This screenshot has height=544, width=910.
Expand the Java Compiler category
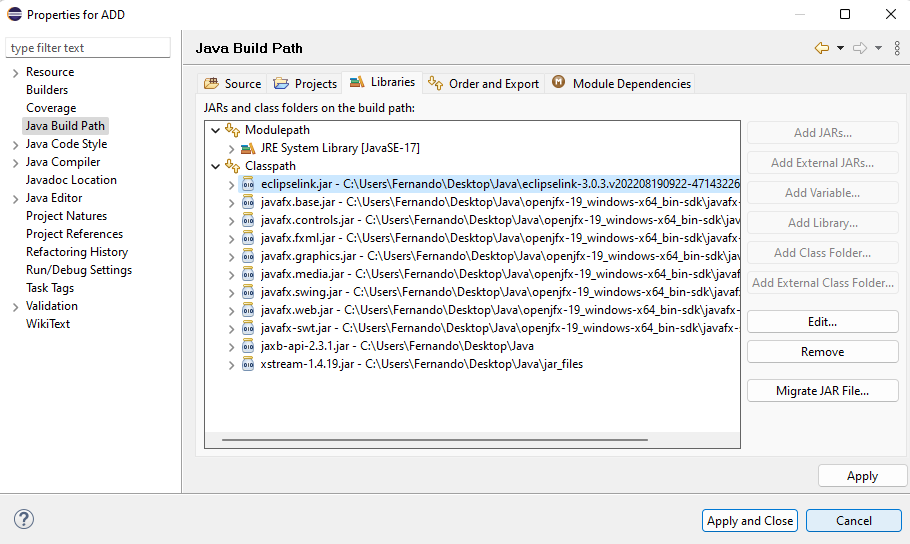click(x=16, y=163)
